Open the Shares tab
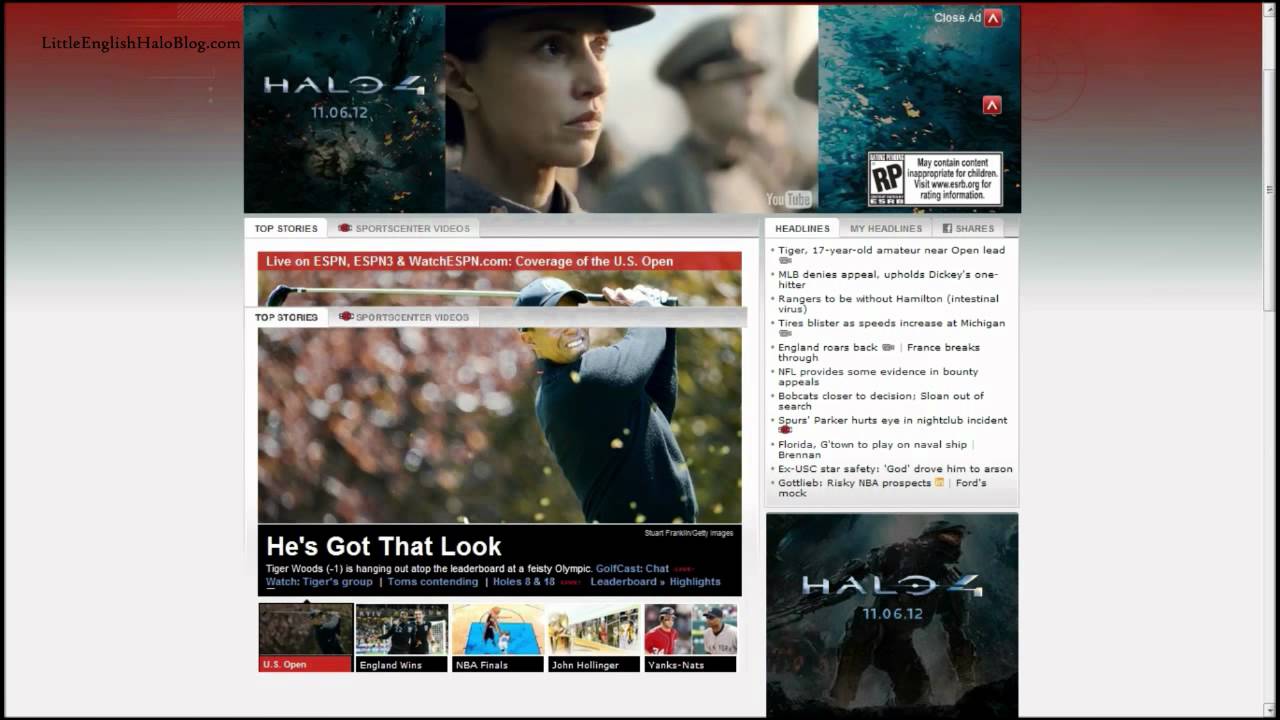 968,228
